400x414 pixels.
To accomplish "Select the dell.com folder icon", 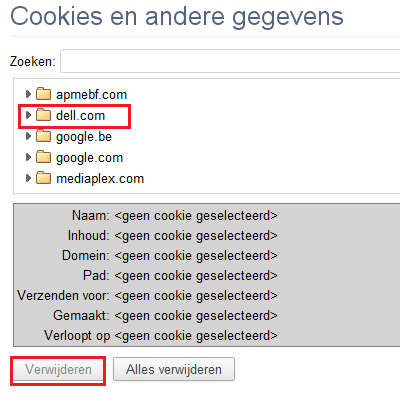I will pos(43,115).
